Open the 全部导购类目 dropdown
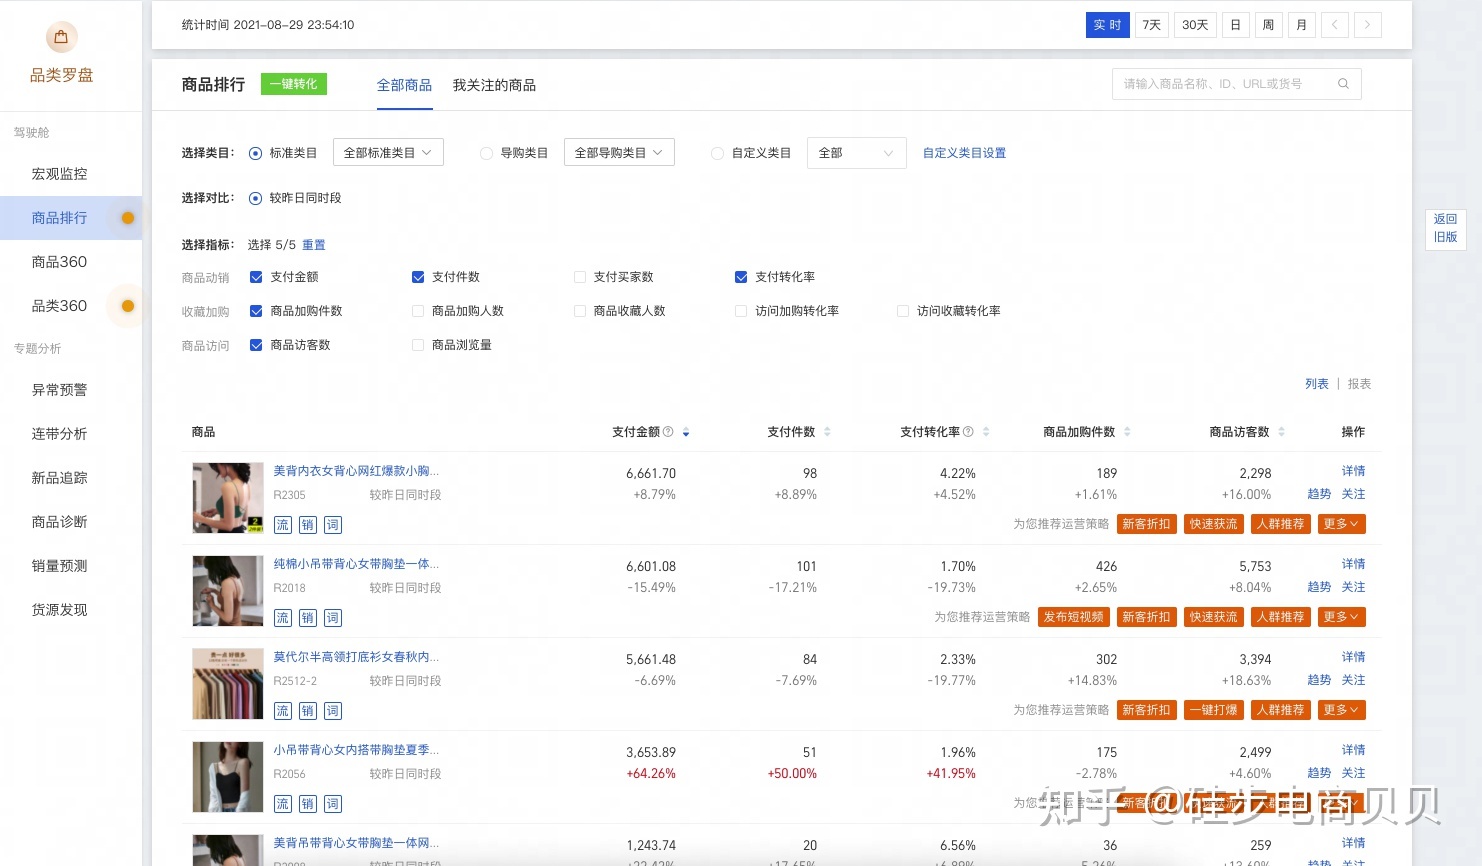This screenshot has width=1482, height=866. click(x=619, y=152)
